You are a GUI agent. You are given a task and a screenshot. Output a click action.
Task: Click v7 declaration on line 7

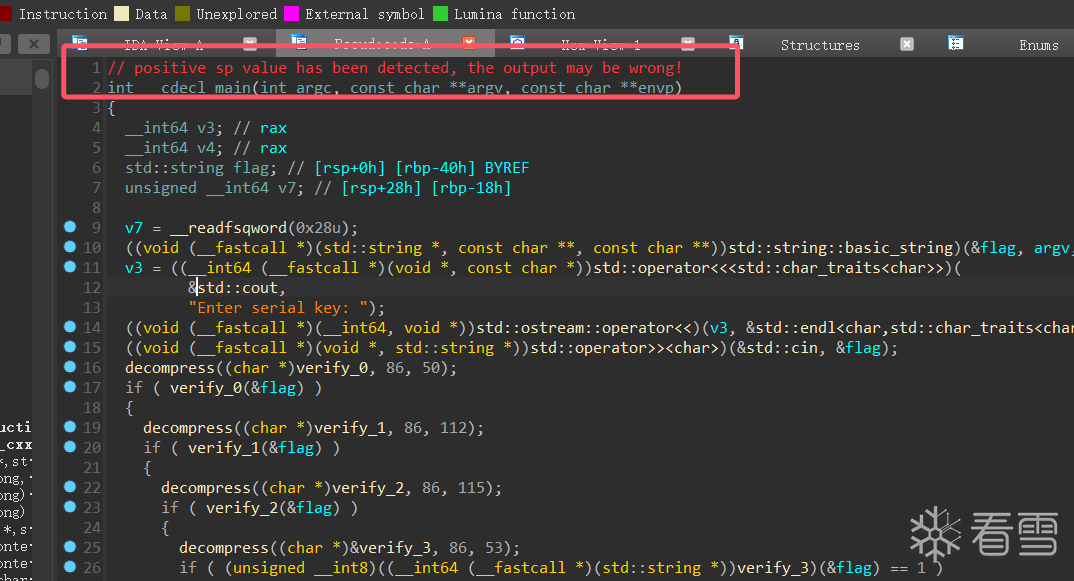pyautogui.click(x=214, y=188)
